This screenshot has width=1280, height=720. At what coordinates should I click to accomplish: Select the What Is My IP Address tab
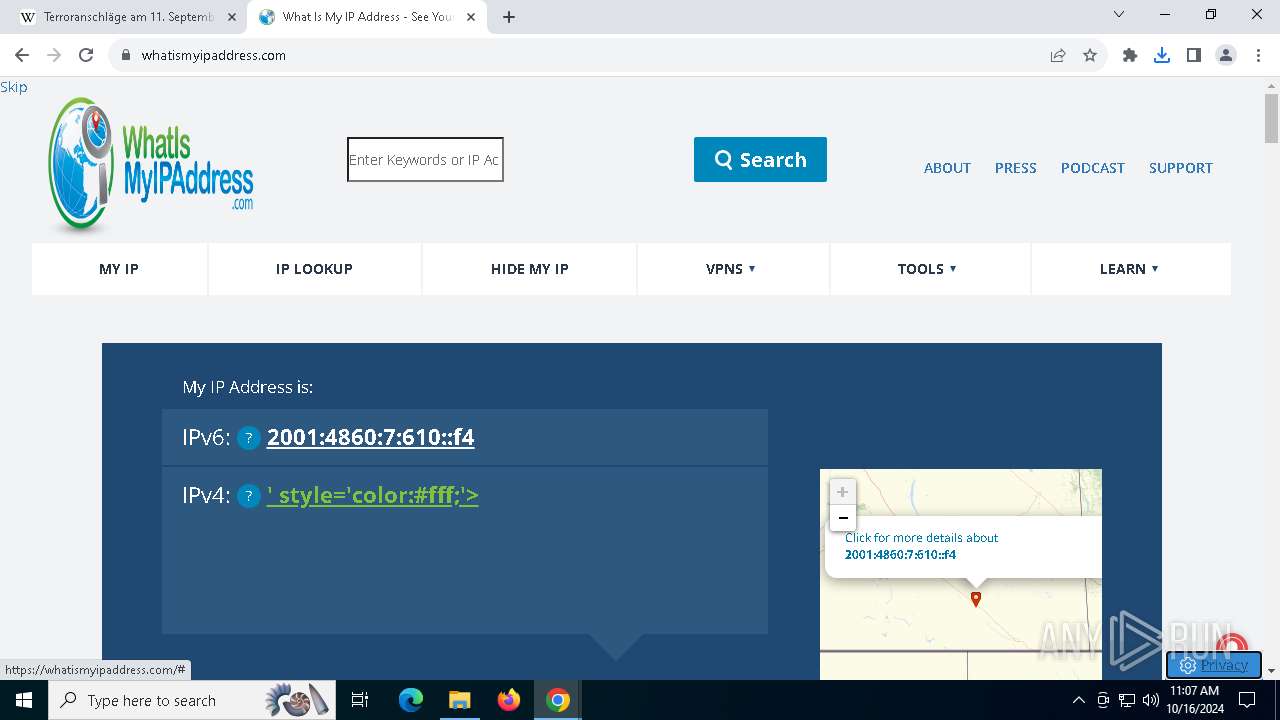pos(367,17)
